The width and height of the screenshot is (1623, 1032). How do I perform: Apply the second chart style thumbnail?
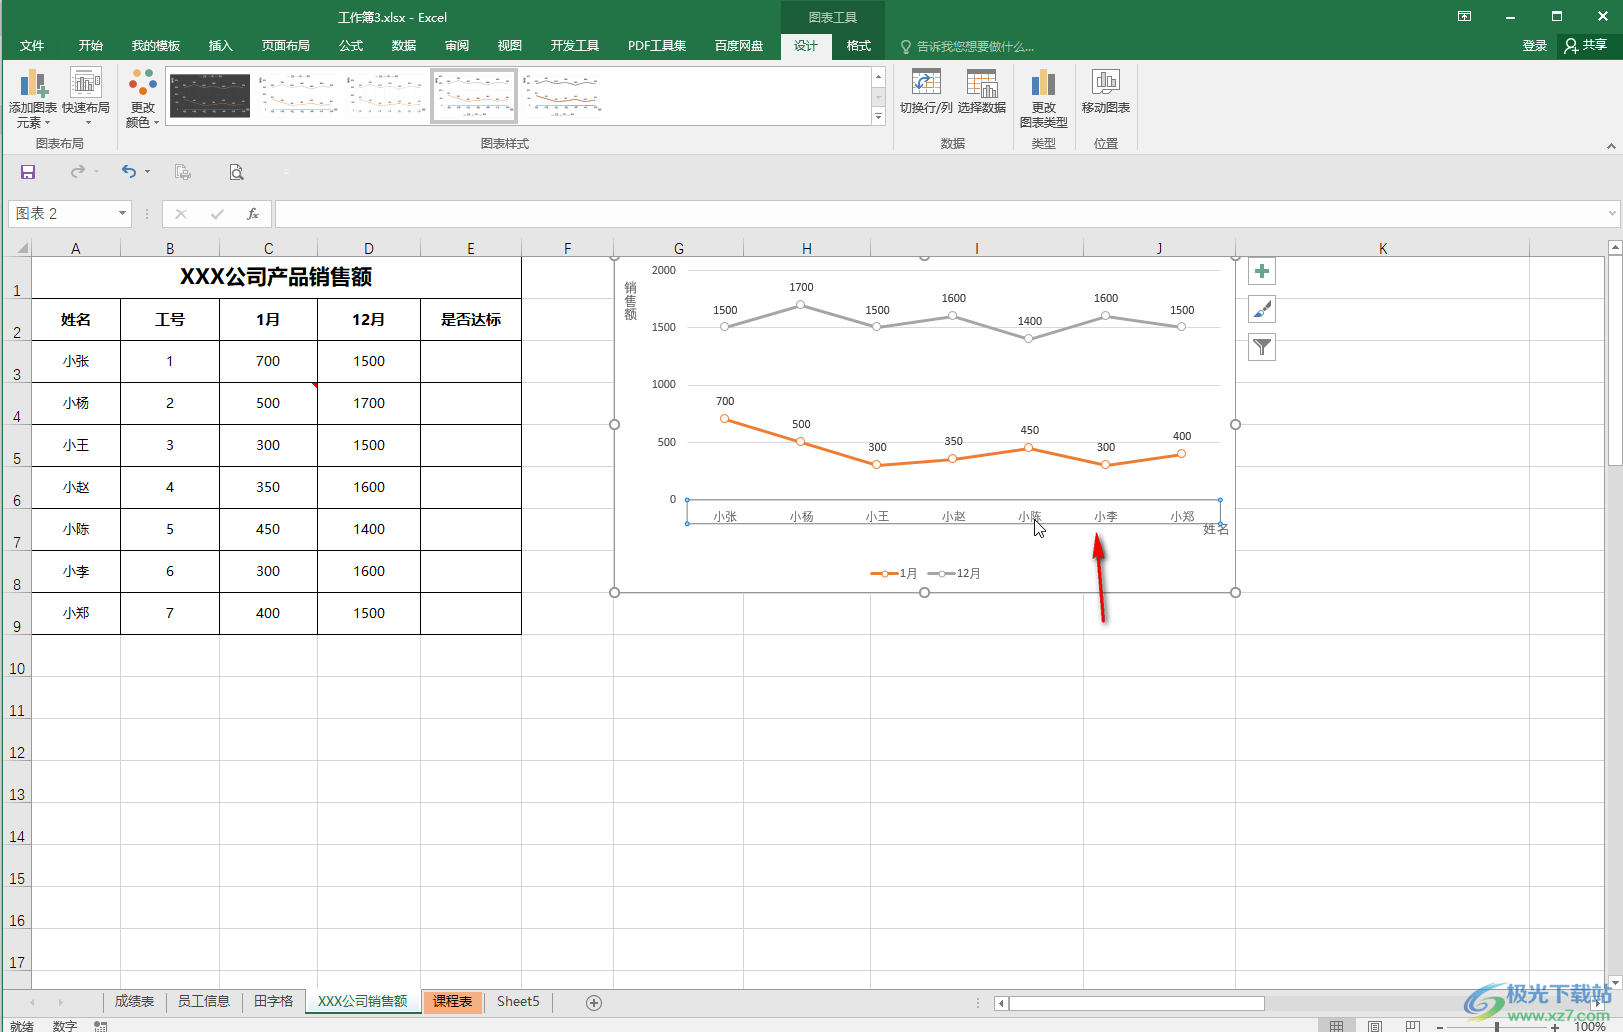(298, 96)
